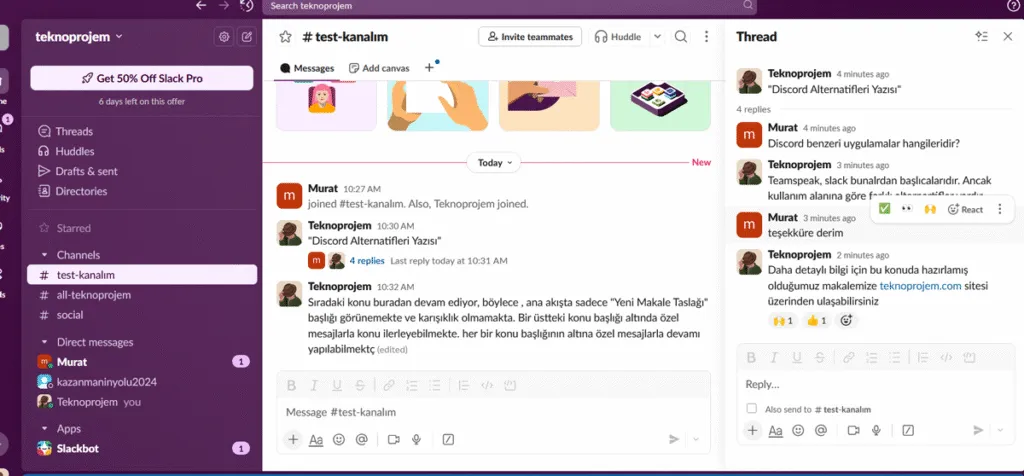Open the teknoprojem workspace menu
Screen dimensions: 1024x476
pyautogui.click(x=79, y=37)
